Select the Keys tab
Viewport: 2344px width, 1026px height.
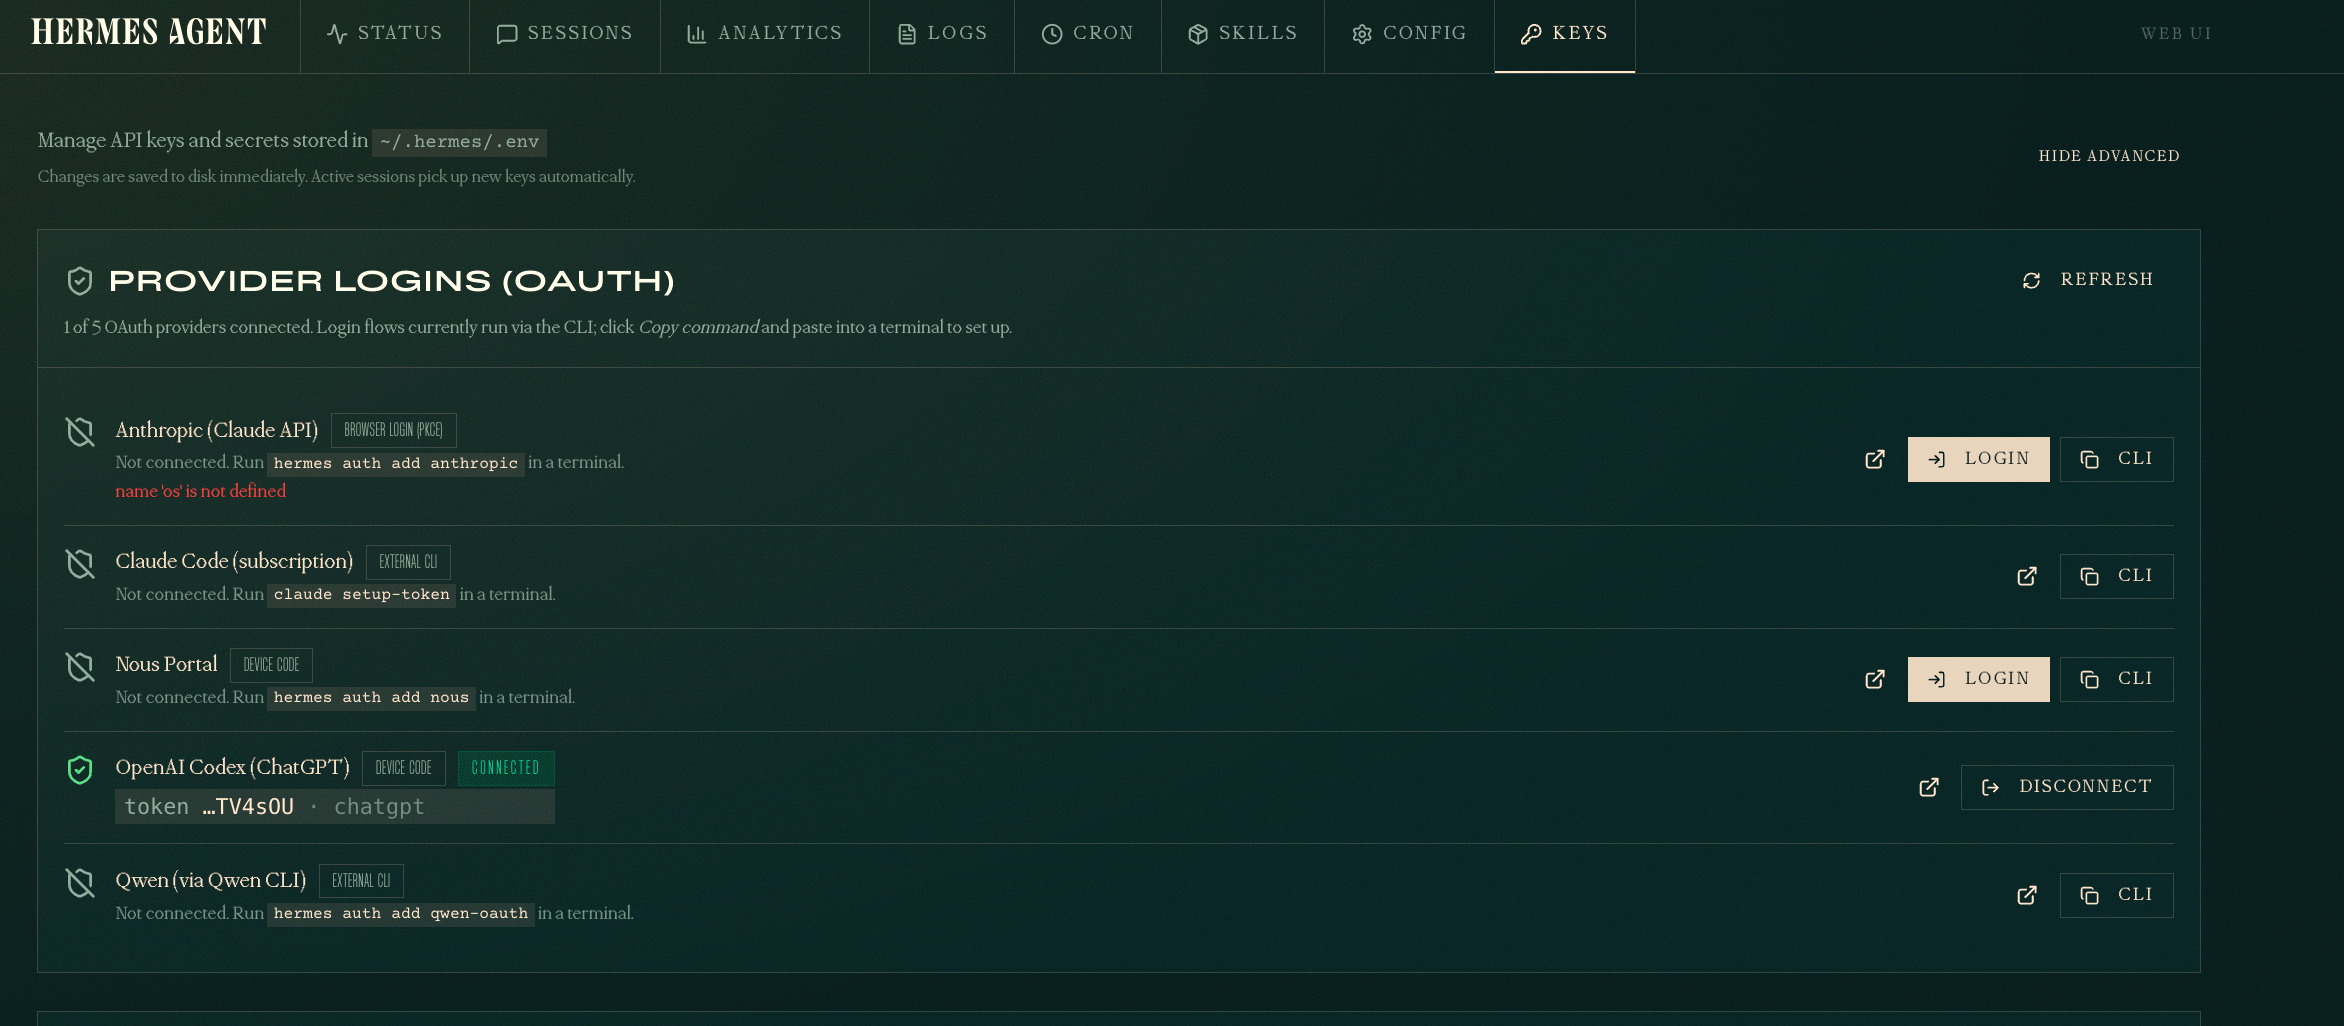pos(1565,34)
